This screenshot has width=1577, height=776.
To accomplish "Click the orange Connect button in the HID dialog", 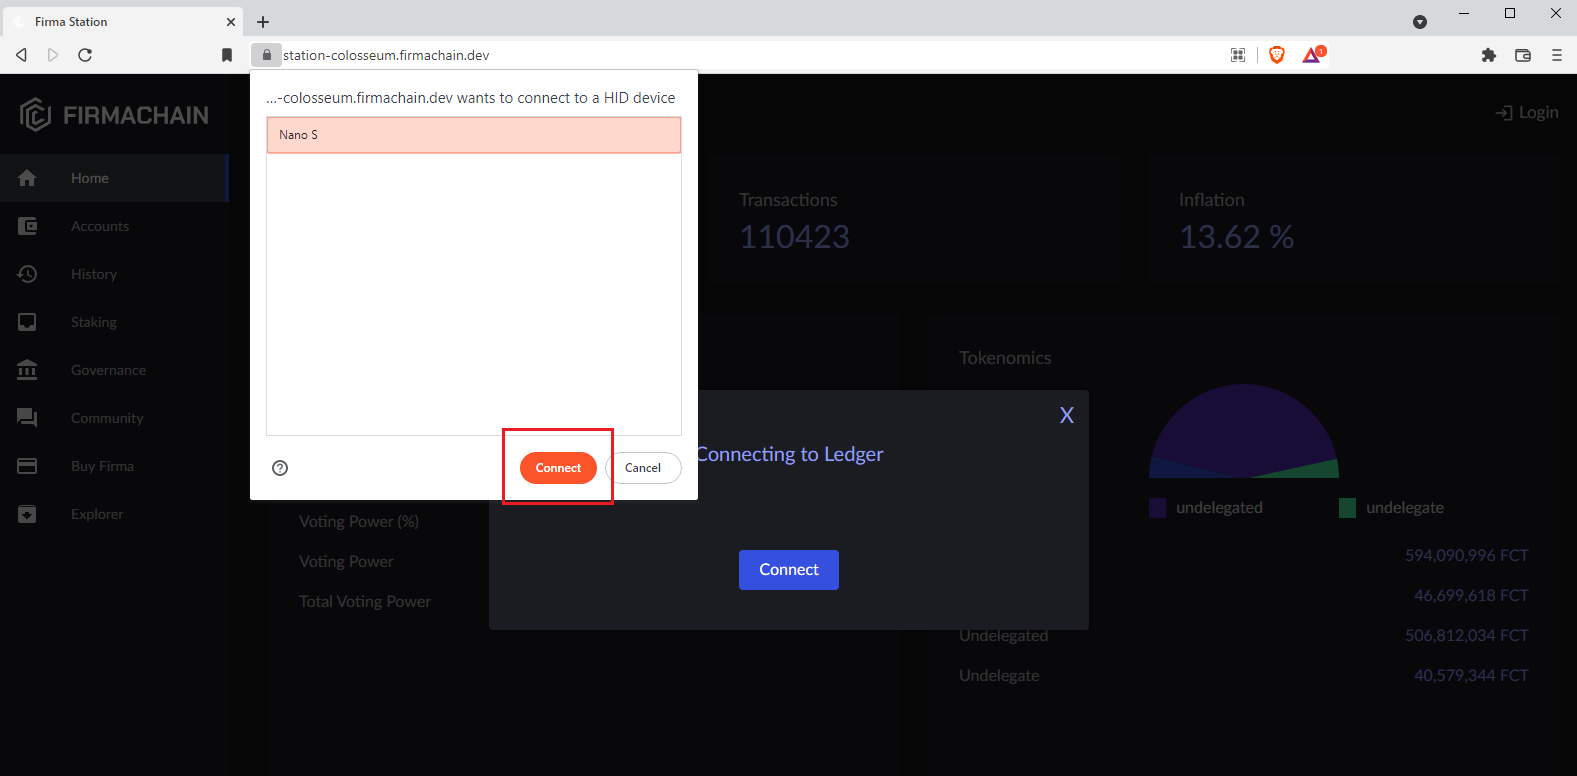I will pyautogui.click(x=558, y=468).
